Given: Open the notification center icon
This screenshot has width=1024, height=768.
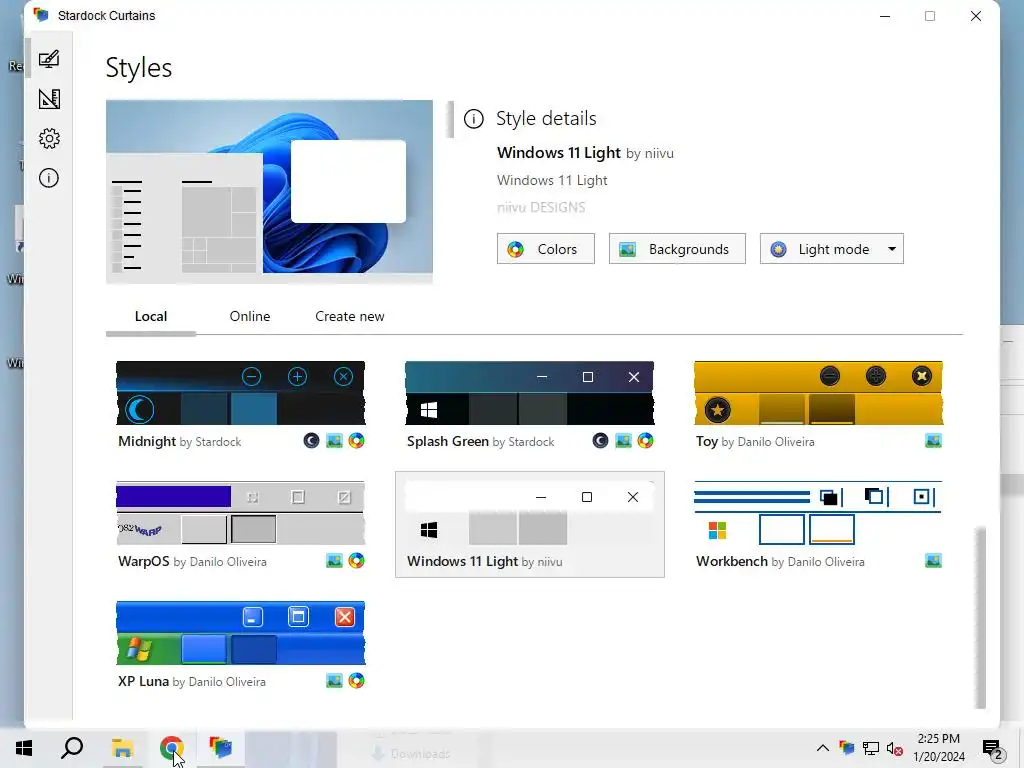Looking at the screenshot, I should [x=993, y=749].
